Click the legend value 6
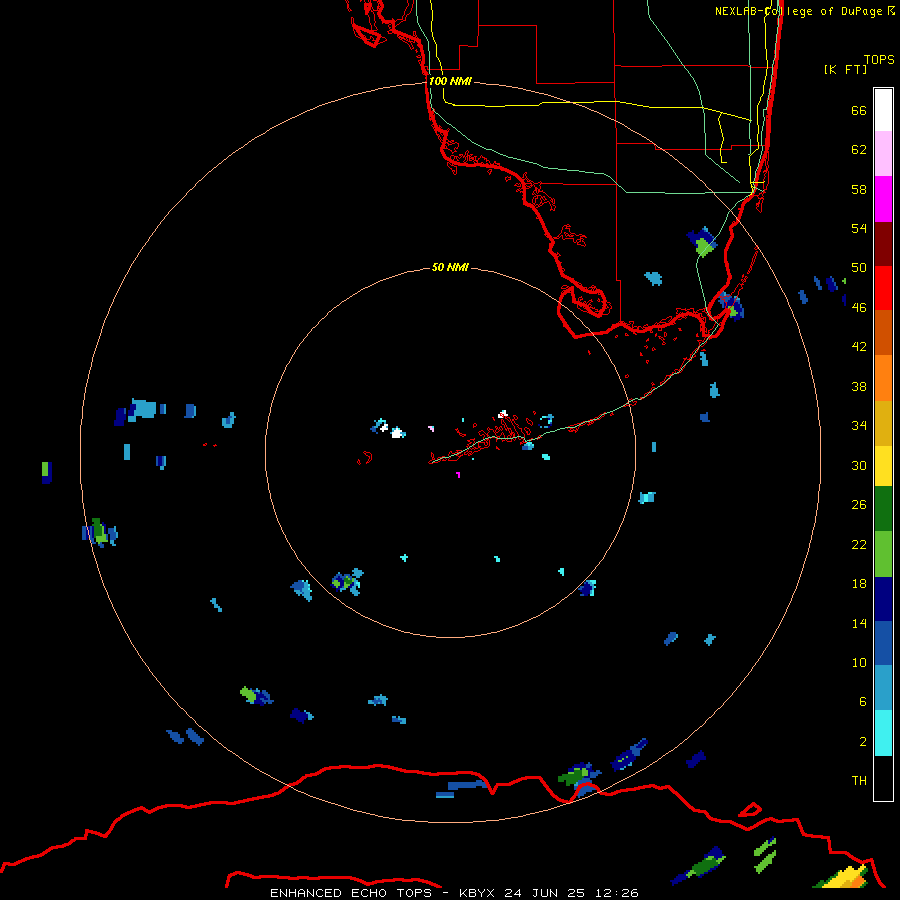 862,701
